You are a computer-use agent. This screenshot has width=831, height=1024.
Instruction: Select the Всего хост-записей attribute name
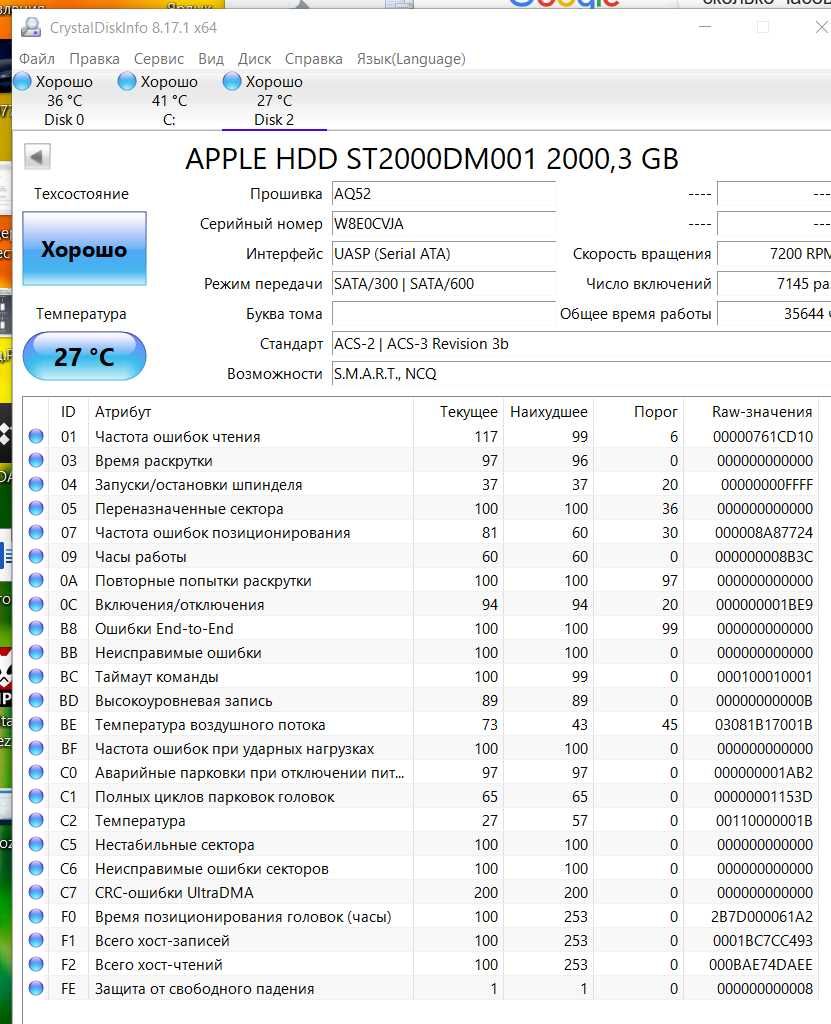pyautogui.click(x=162, y=941)
